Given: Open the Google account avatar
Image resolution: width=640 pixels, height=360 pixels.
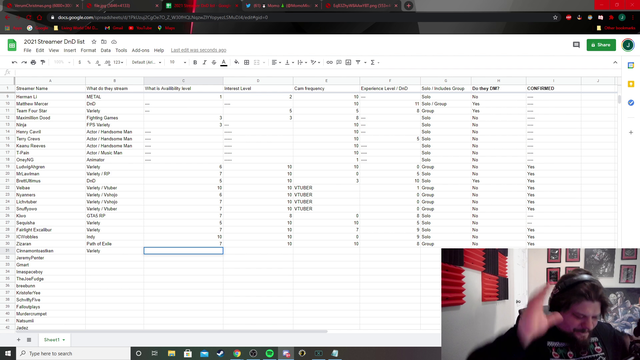Looking at the screenshot, I should (628, 45).
